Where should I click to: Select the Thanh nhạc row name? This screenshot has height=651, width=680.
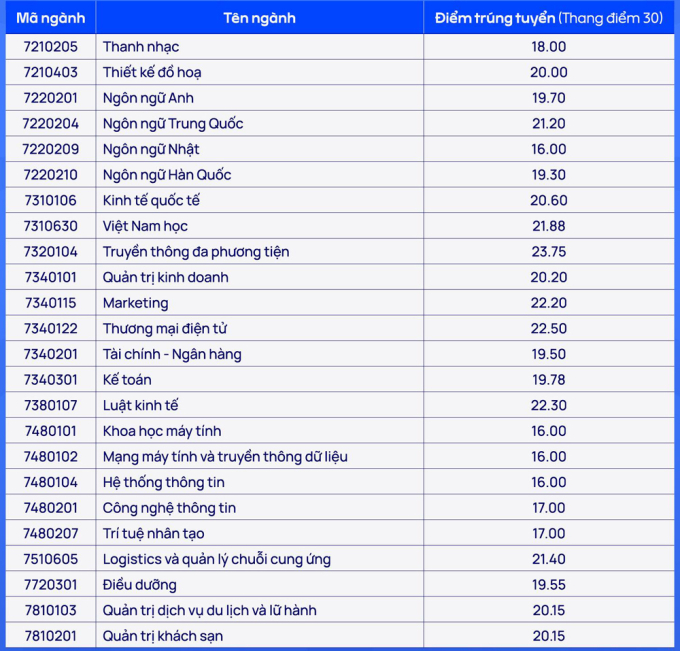pos(141,47)
